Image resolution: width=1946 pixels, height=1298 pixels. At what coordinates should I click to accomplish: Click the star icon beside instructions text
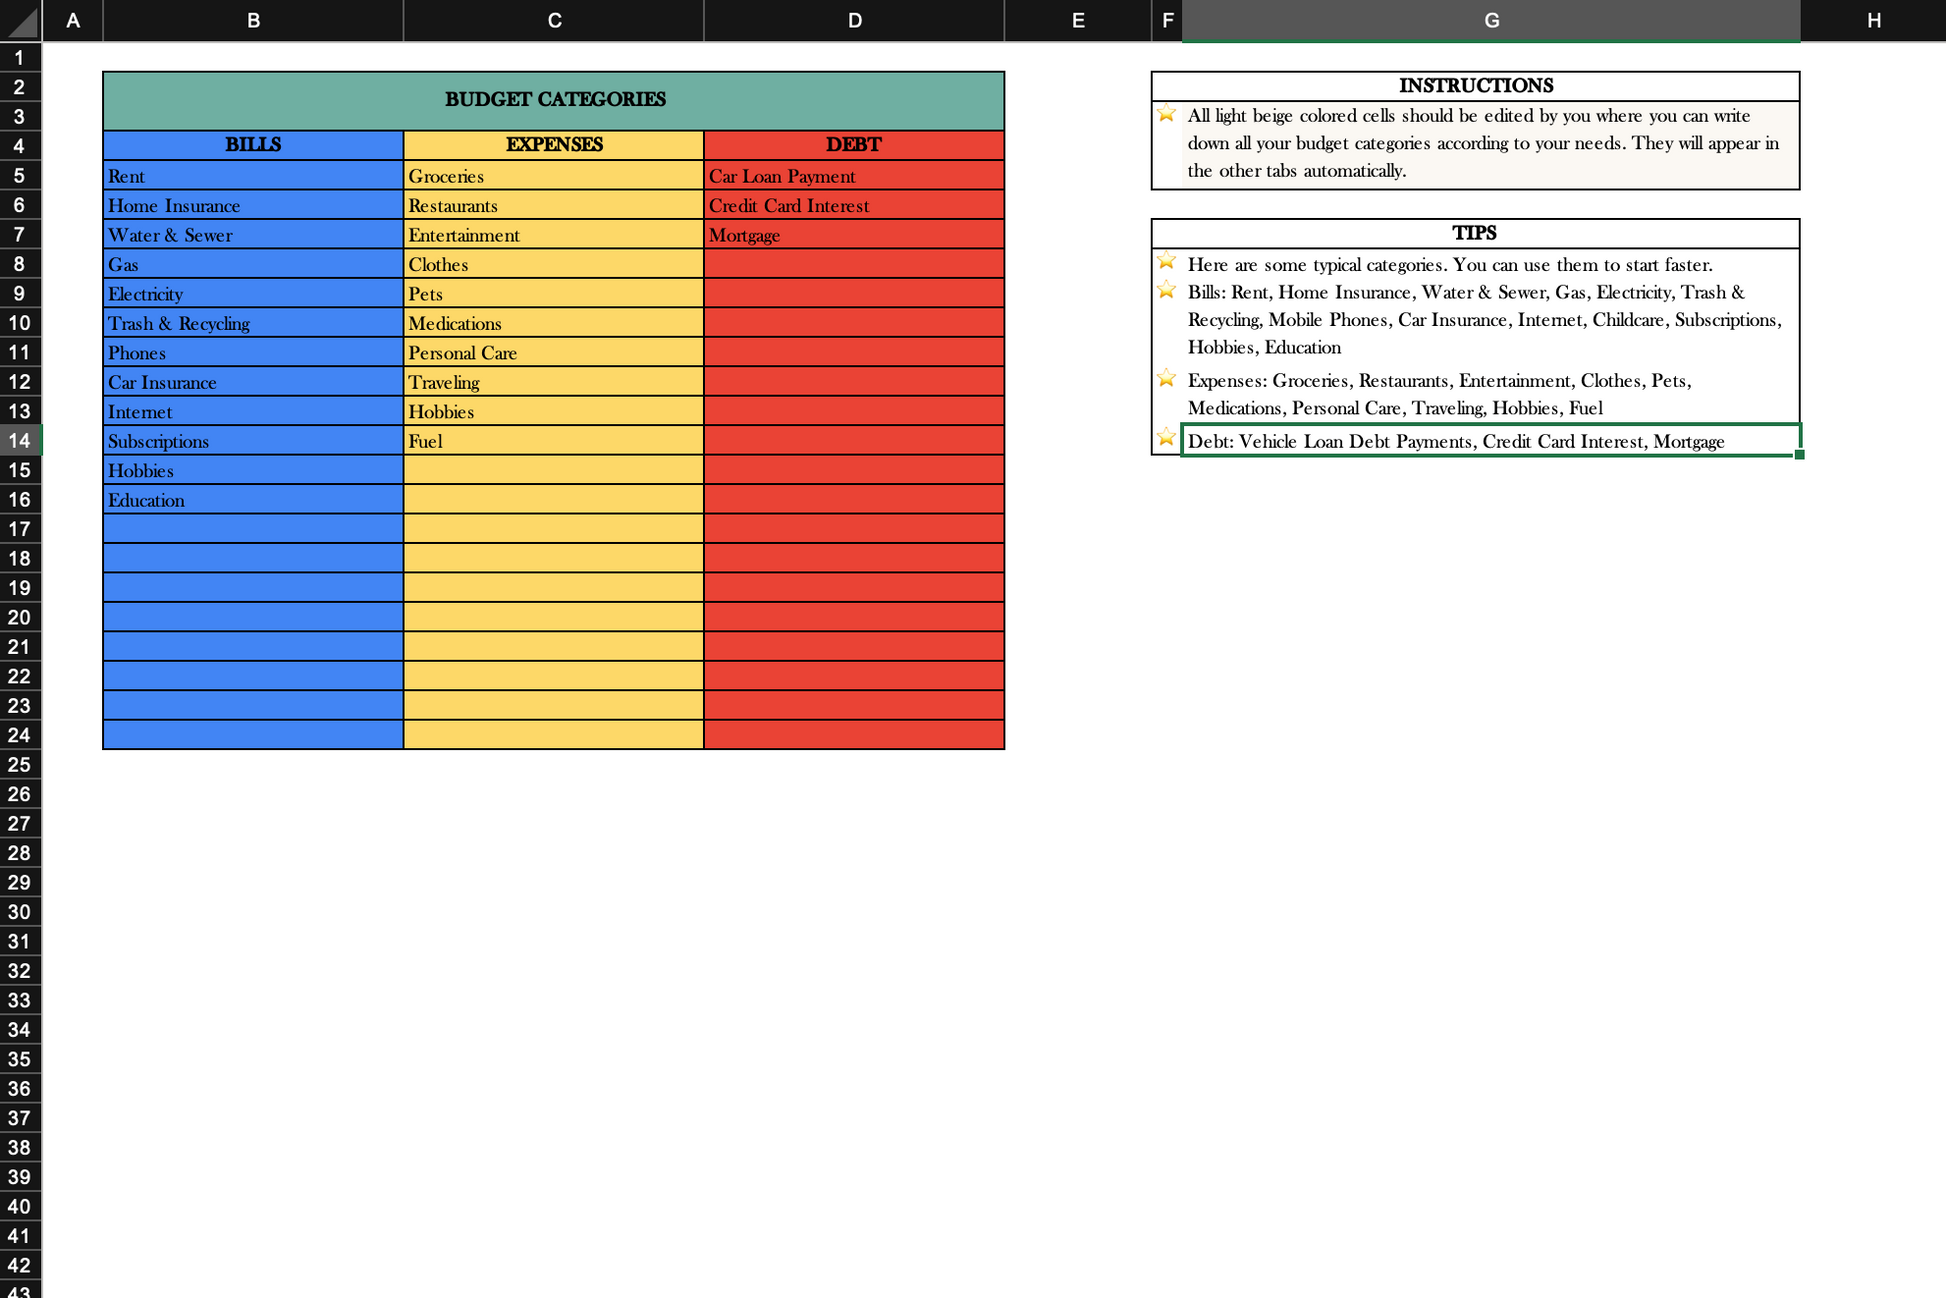(x=1166, y=114)
